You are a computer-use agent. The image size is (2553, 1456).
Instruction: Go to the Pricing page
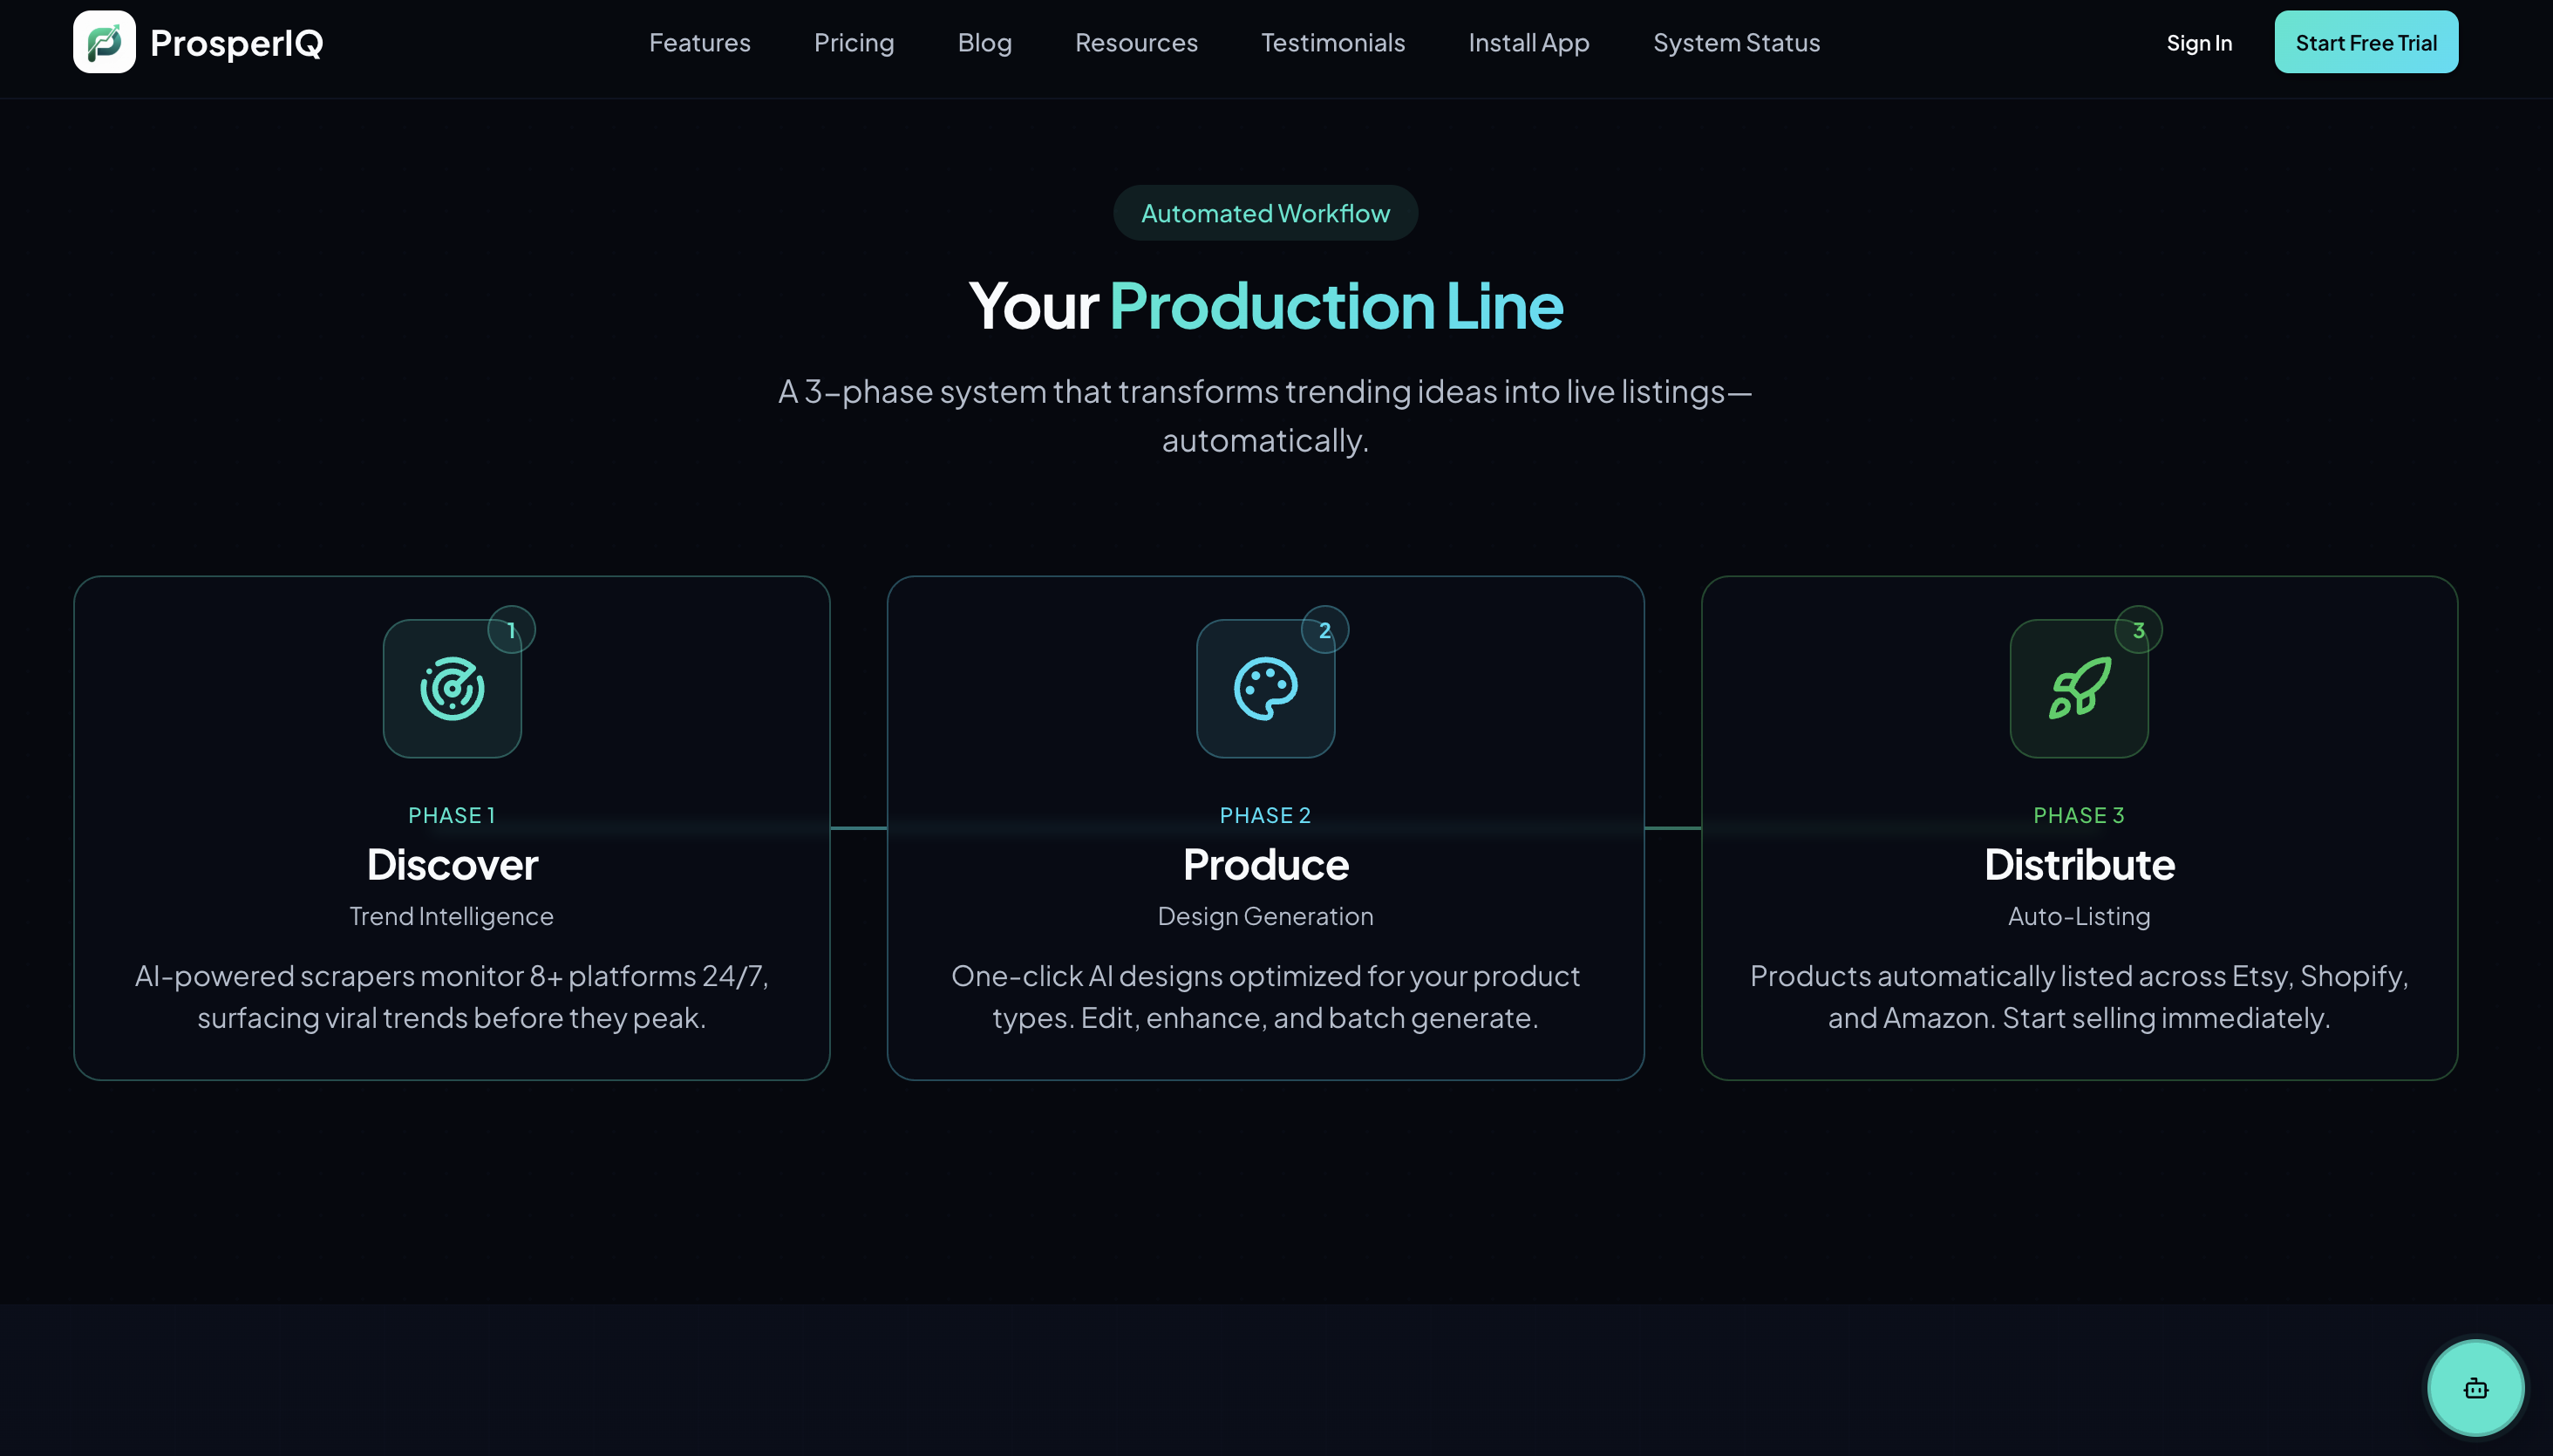[853, 43]
